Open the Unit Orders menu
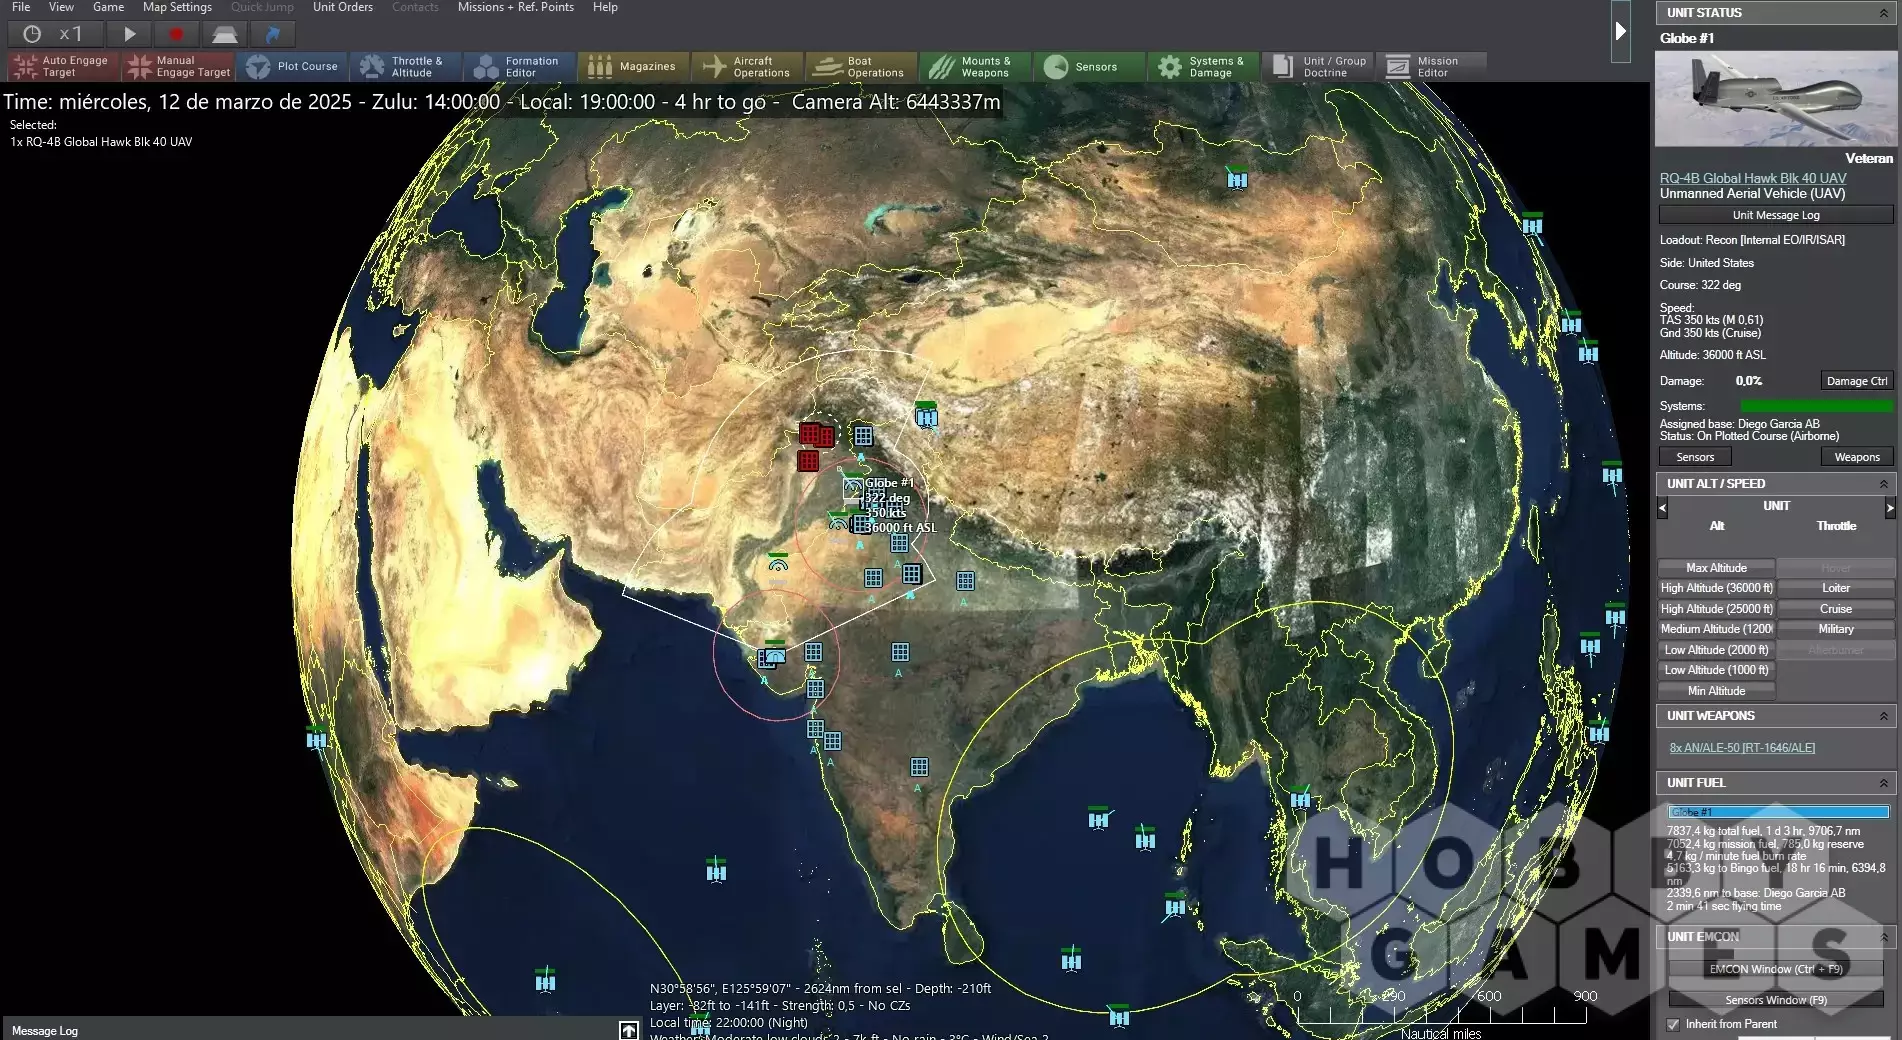The image size is (1902, 1040). [x=342, y=7]
